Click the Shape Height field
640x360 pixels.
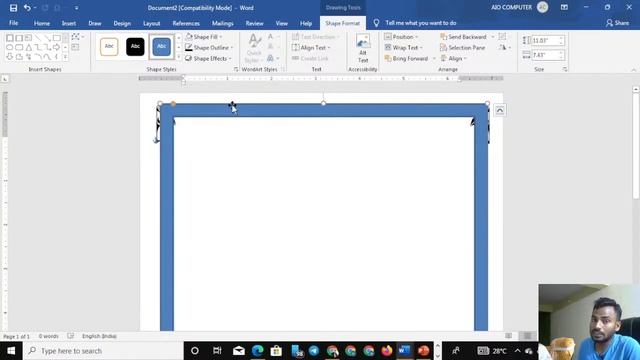[x=545, y=40]
